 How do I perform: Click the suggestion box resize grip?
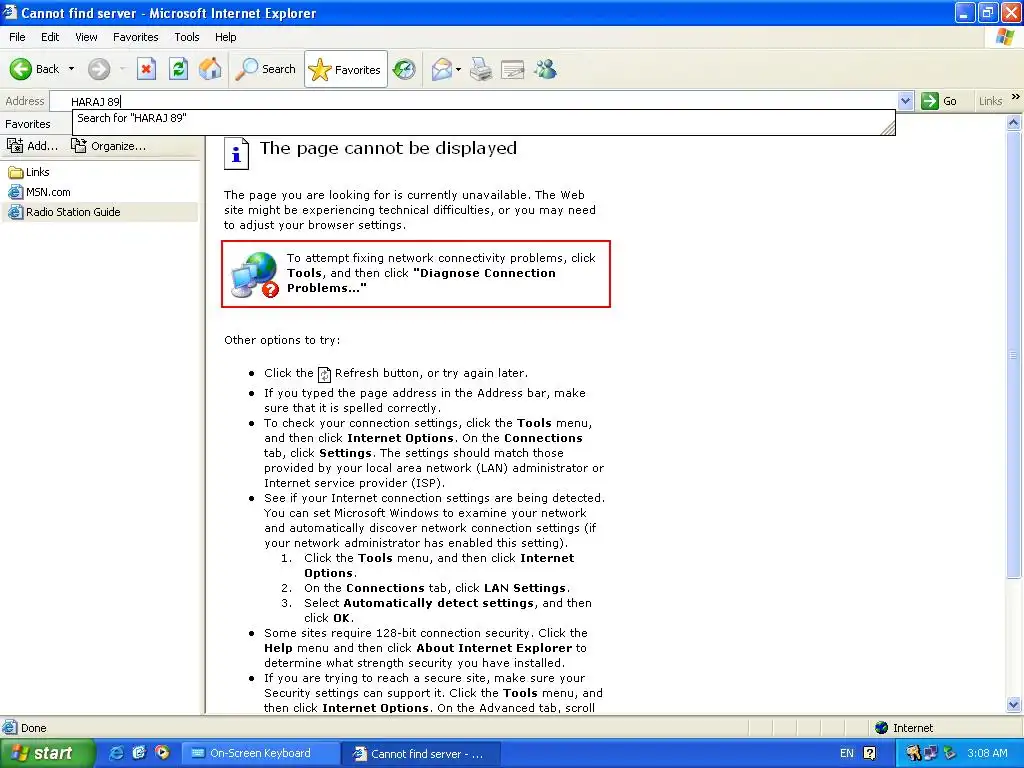888,129
